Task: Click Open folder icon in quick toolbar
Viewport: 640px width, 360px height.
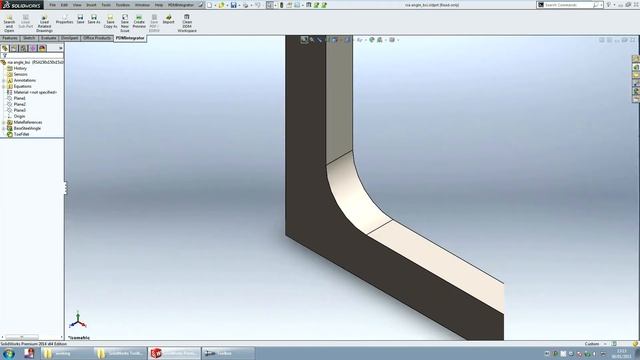Action: pos(221,5)
